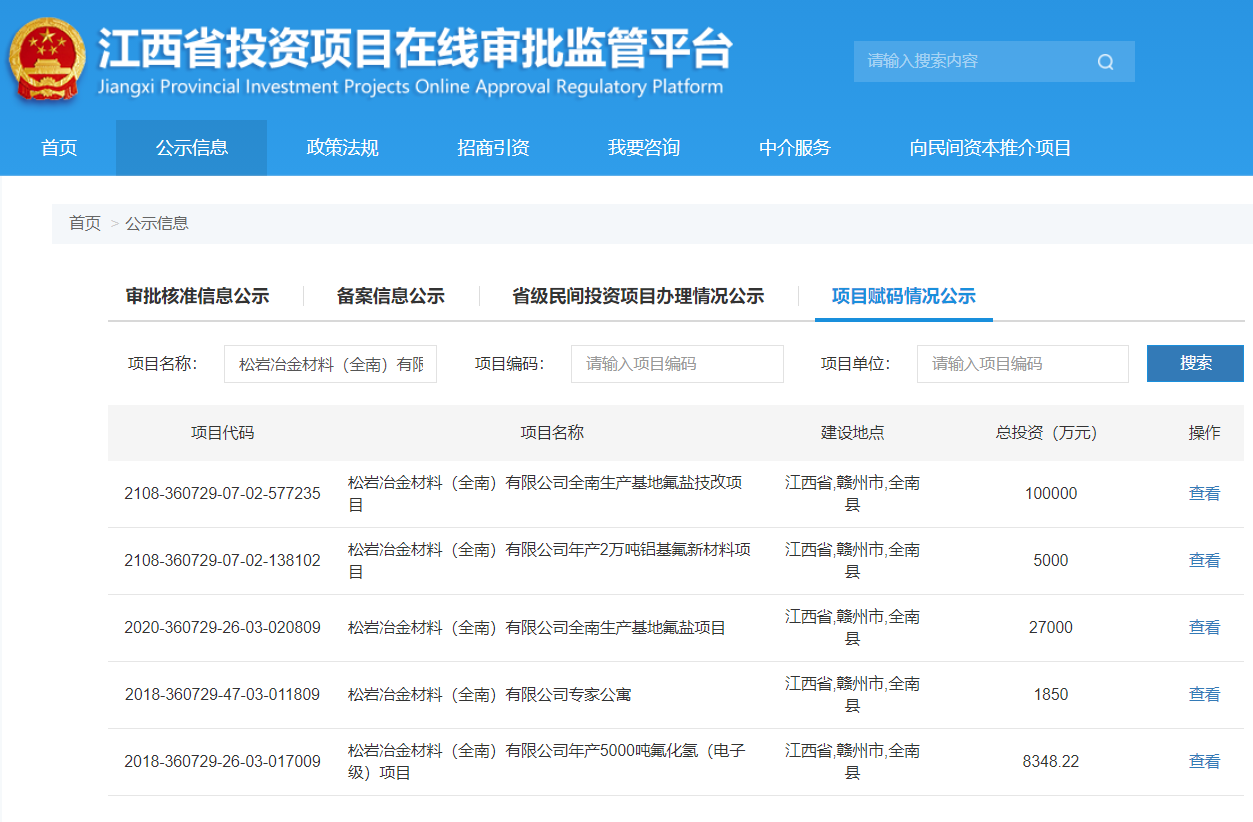The width and height of the screenshot is (1253, 822).
Task: Click the magnifier search icon in header
Action: 1105,62
